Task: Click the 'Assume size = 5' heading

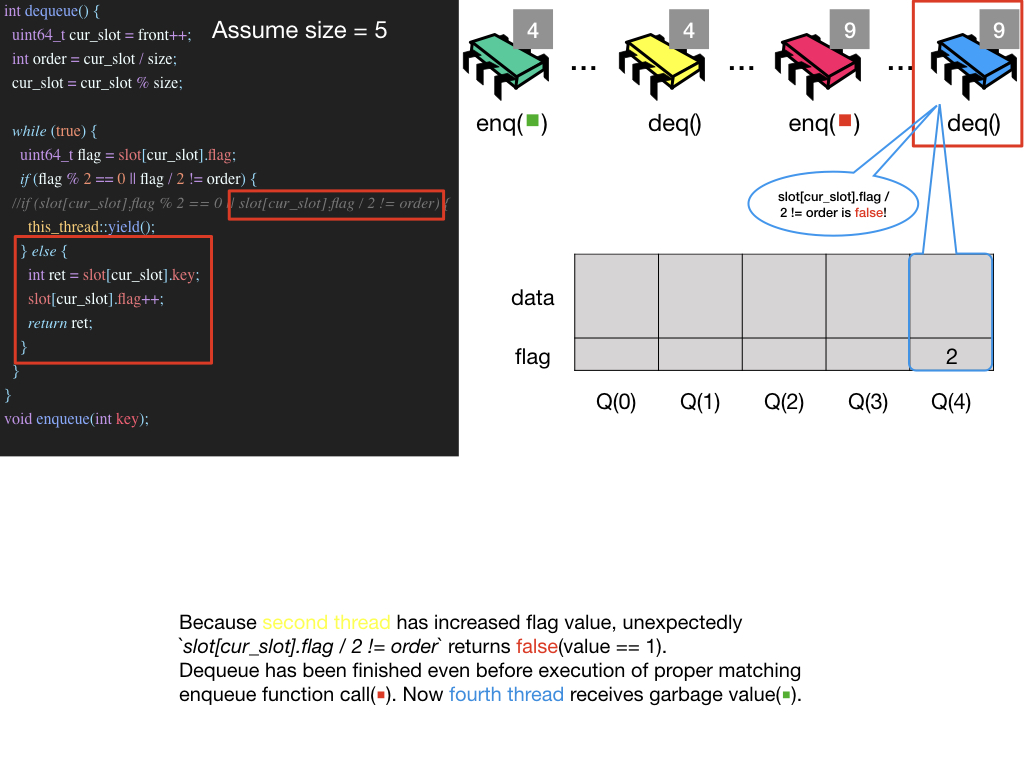Action: point(299,30)
